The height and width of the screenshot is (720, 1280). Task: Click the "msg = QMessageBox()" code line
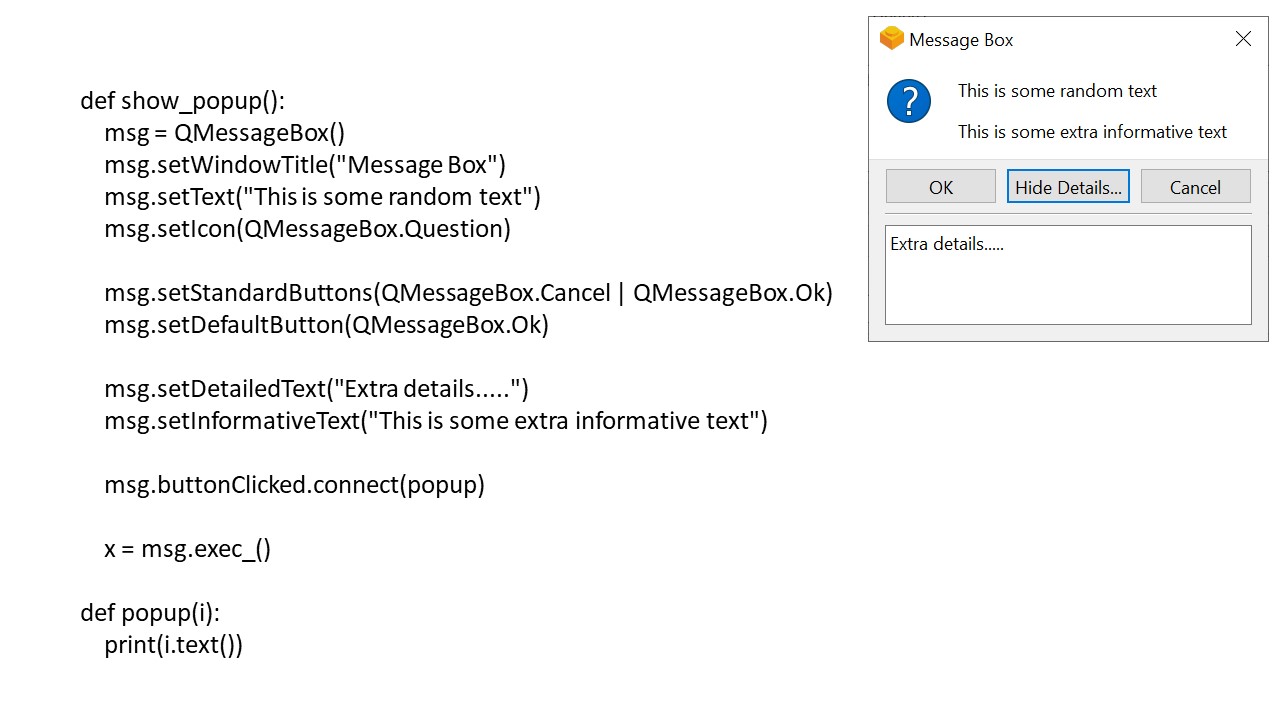point(224,133)
